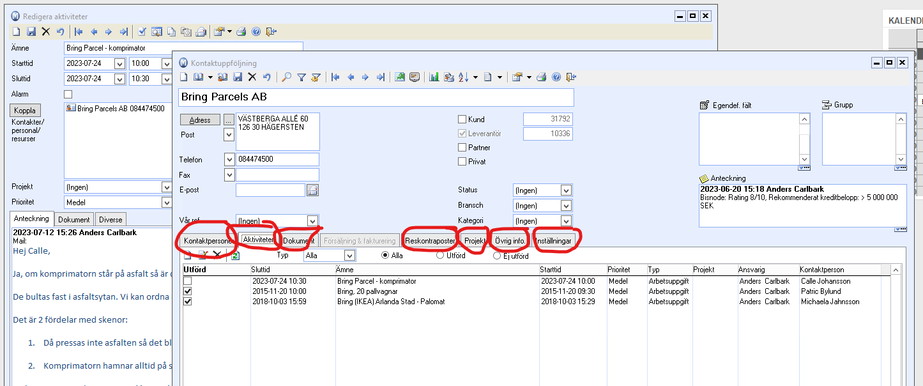Screen dimensions: 923x386
Task: Click the delete X icon in Redigera aktiviteter toolbar
Action: click(x=46, y=32)
